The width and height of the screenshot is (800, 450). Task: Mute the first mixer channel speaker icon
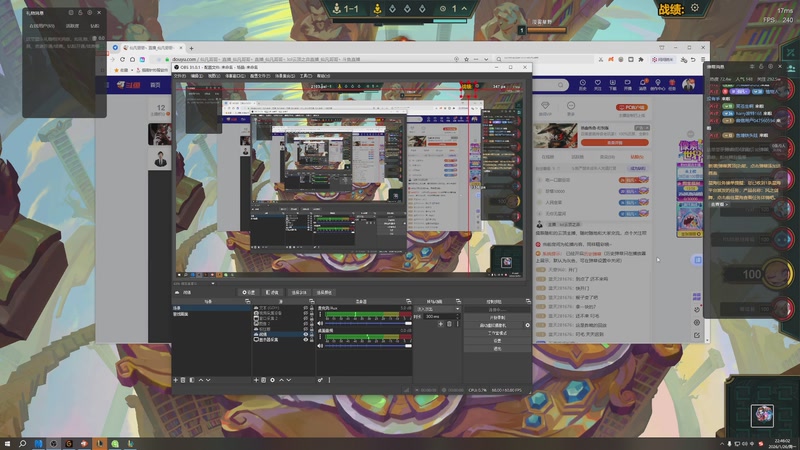point(320,323)
